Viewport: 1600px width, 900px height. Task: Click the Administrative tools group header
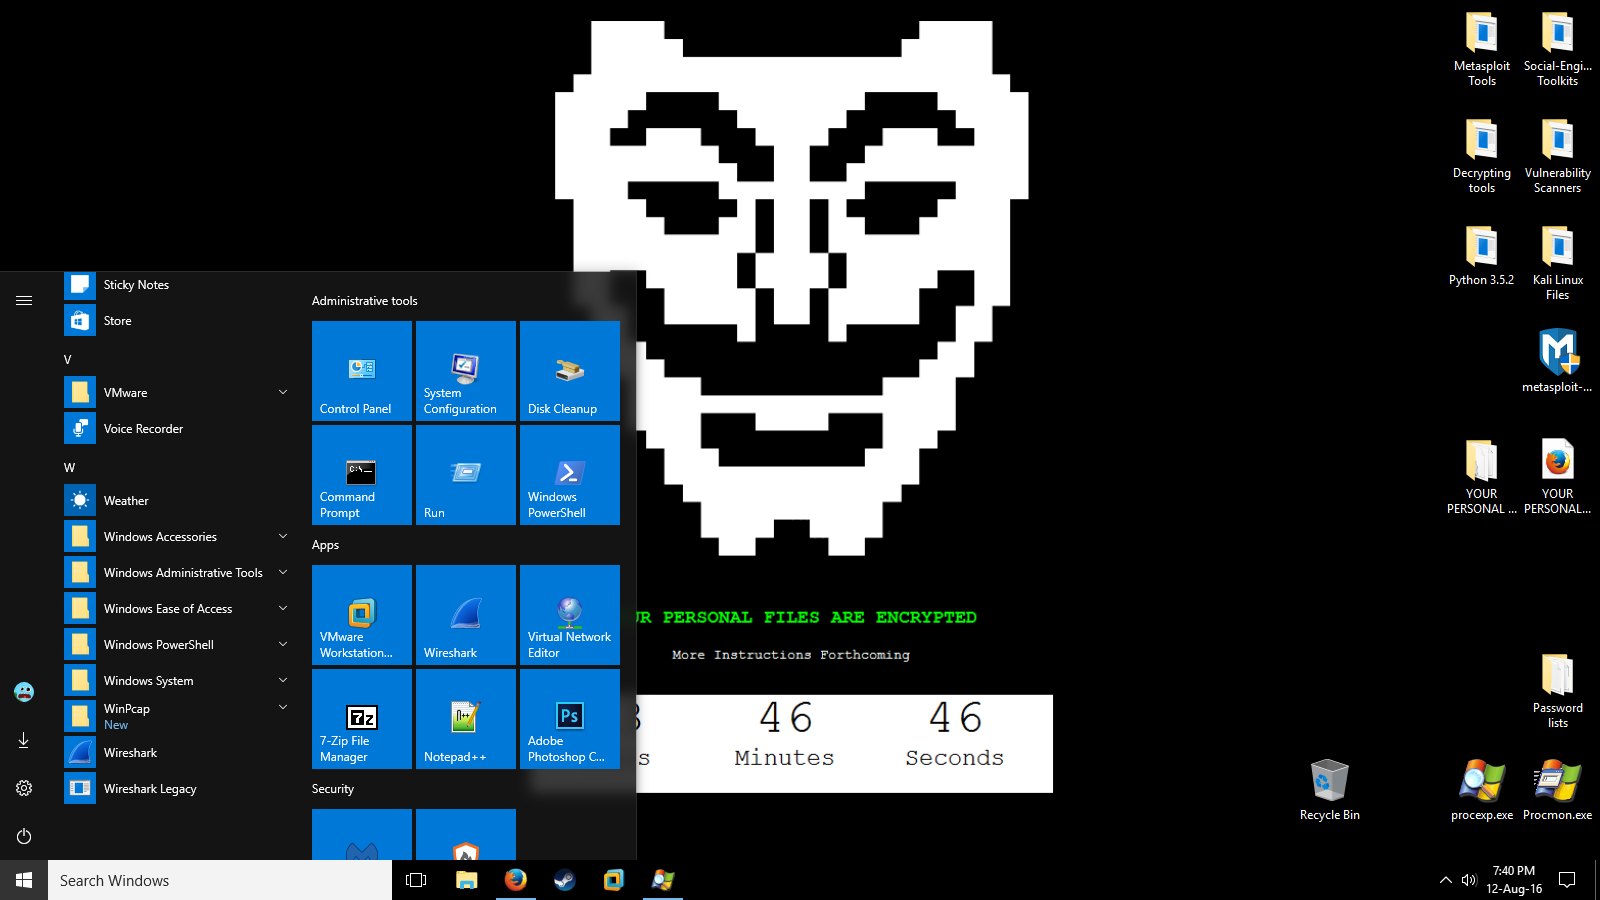pos(365,301)
